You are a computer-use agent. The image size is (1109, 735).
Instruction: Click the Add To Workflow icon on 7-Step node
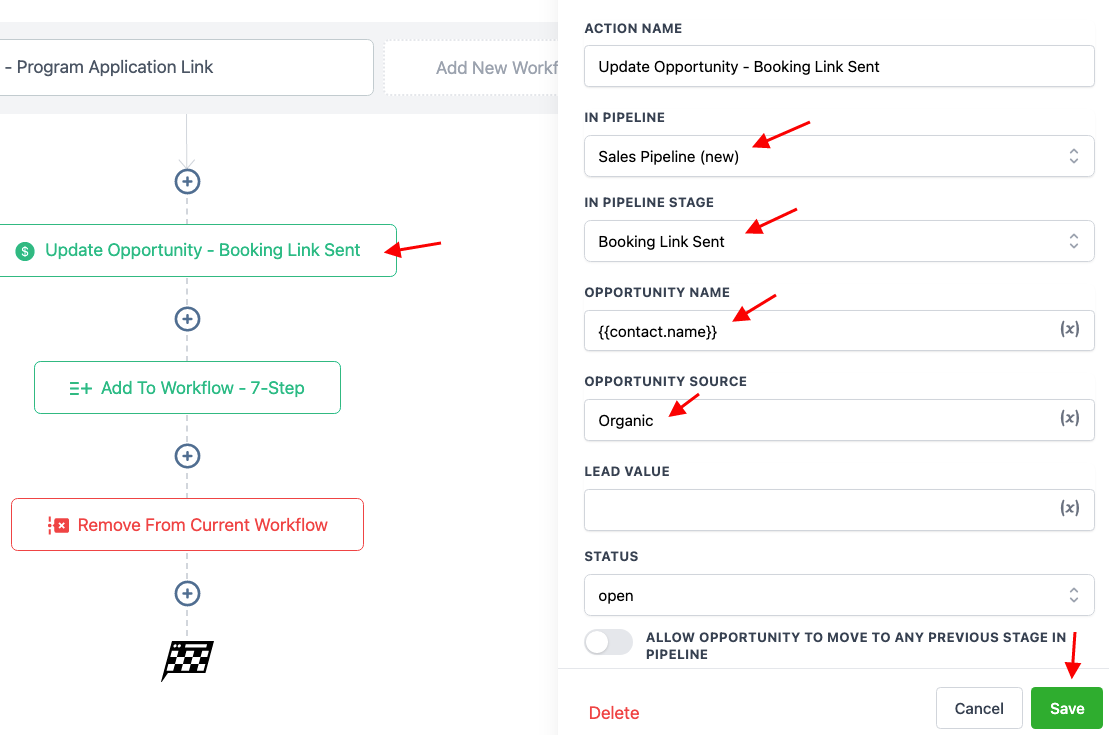click(81, 387)
